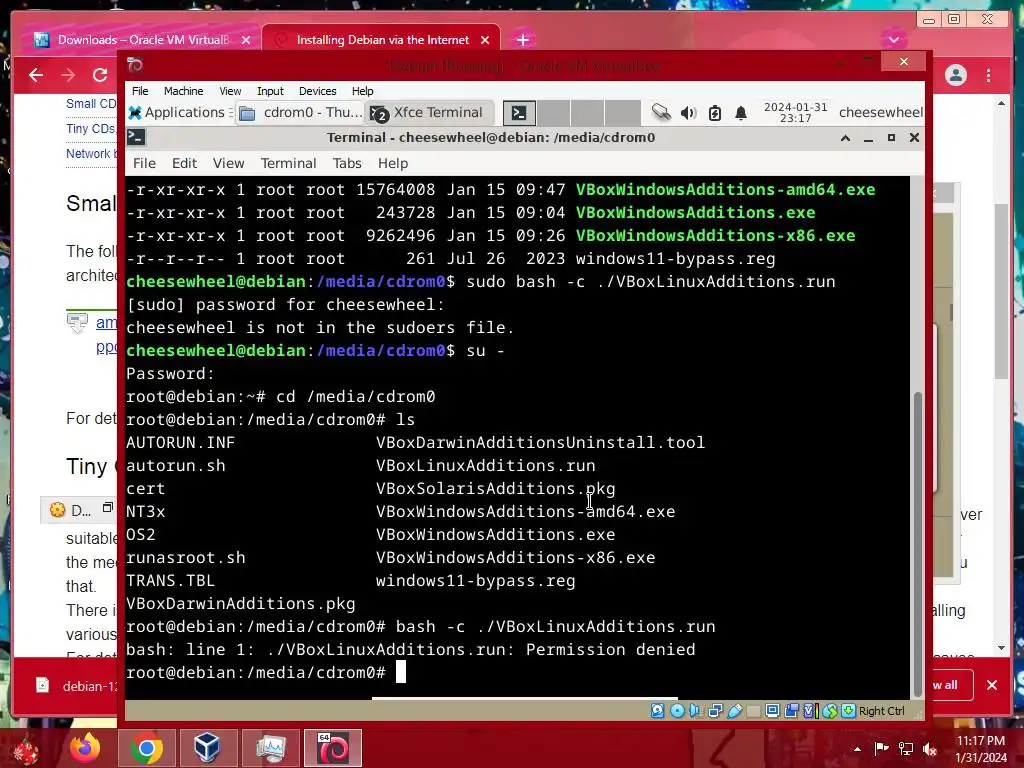This screenshot has width=1024, height=768.
Task: Show hidden icons in system tray
Action: coord(857,749)
